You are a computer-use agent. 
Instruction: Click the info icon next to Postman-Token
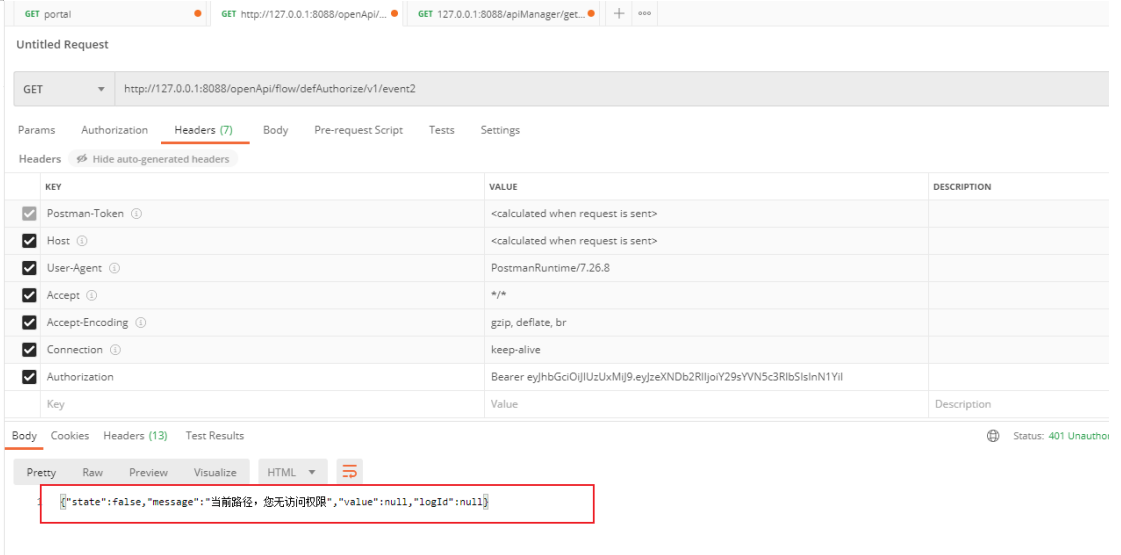(x=136, y=214)
